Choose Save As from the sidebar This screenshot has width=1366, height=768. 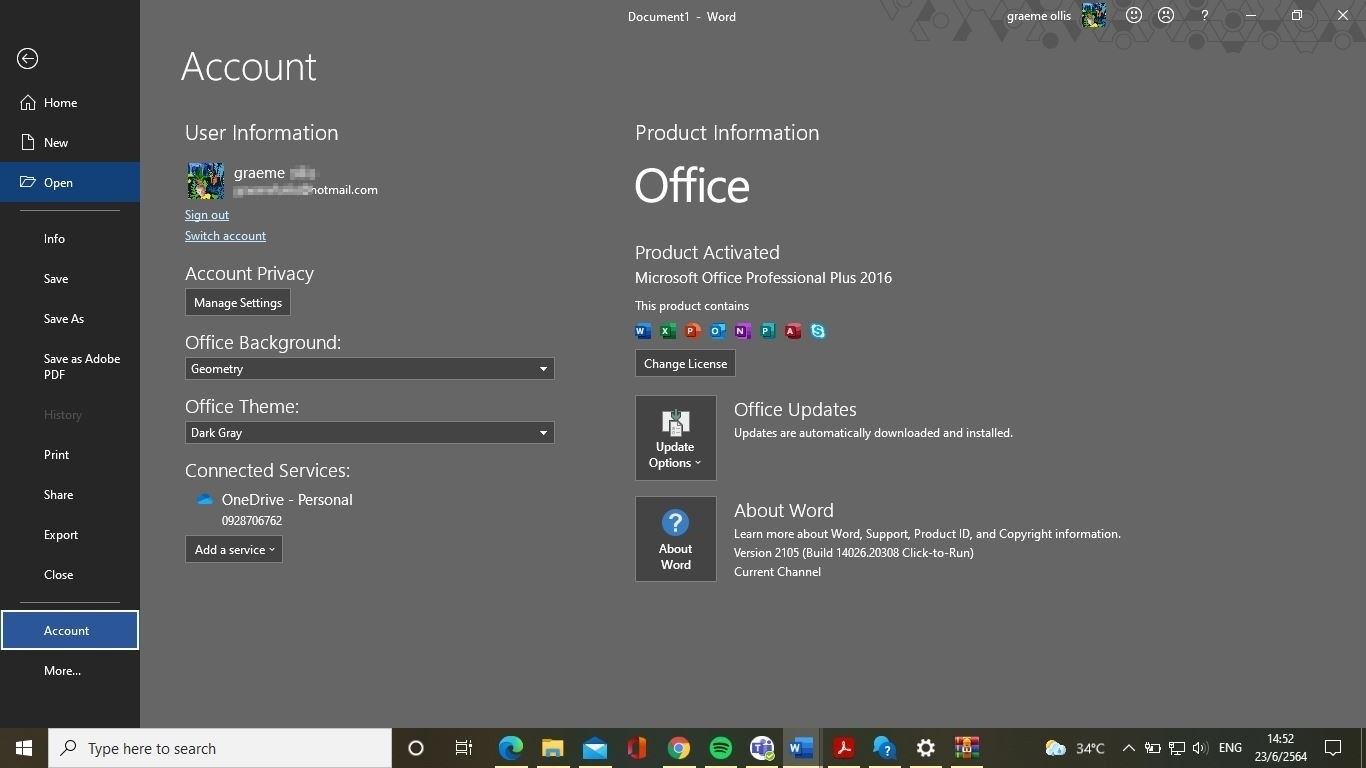tap(70, 319)
